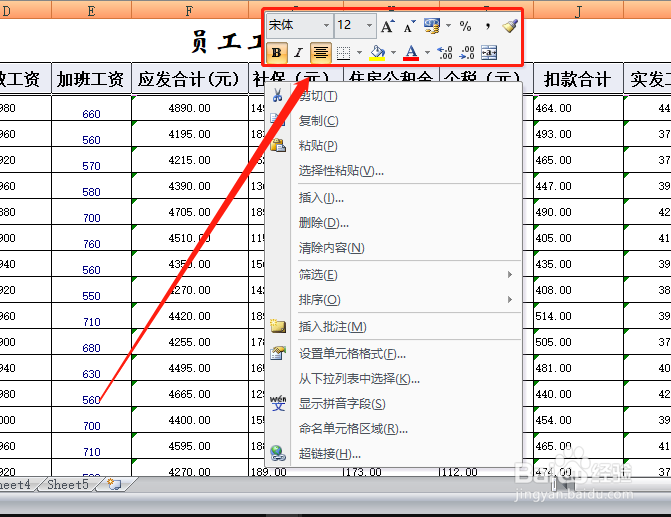Open the font color dropdown arrow
Screen dimensions: 671x517
coord(427,53)
